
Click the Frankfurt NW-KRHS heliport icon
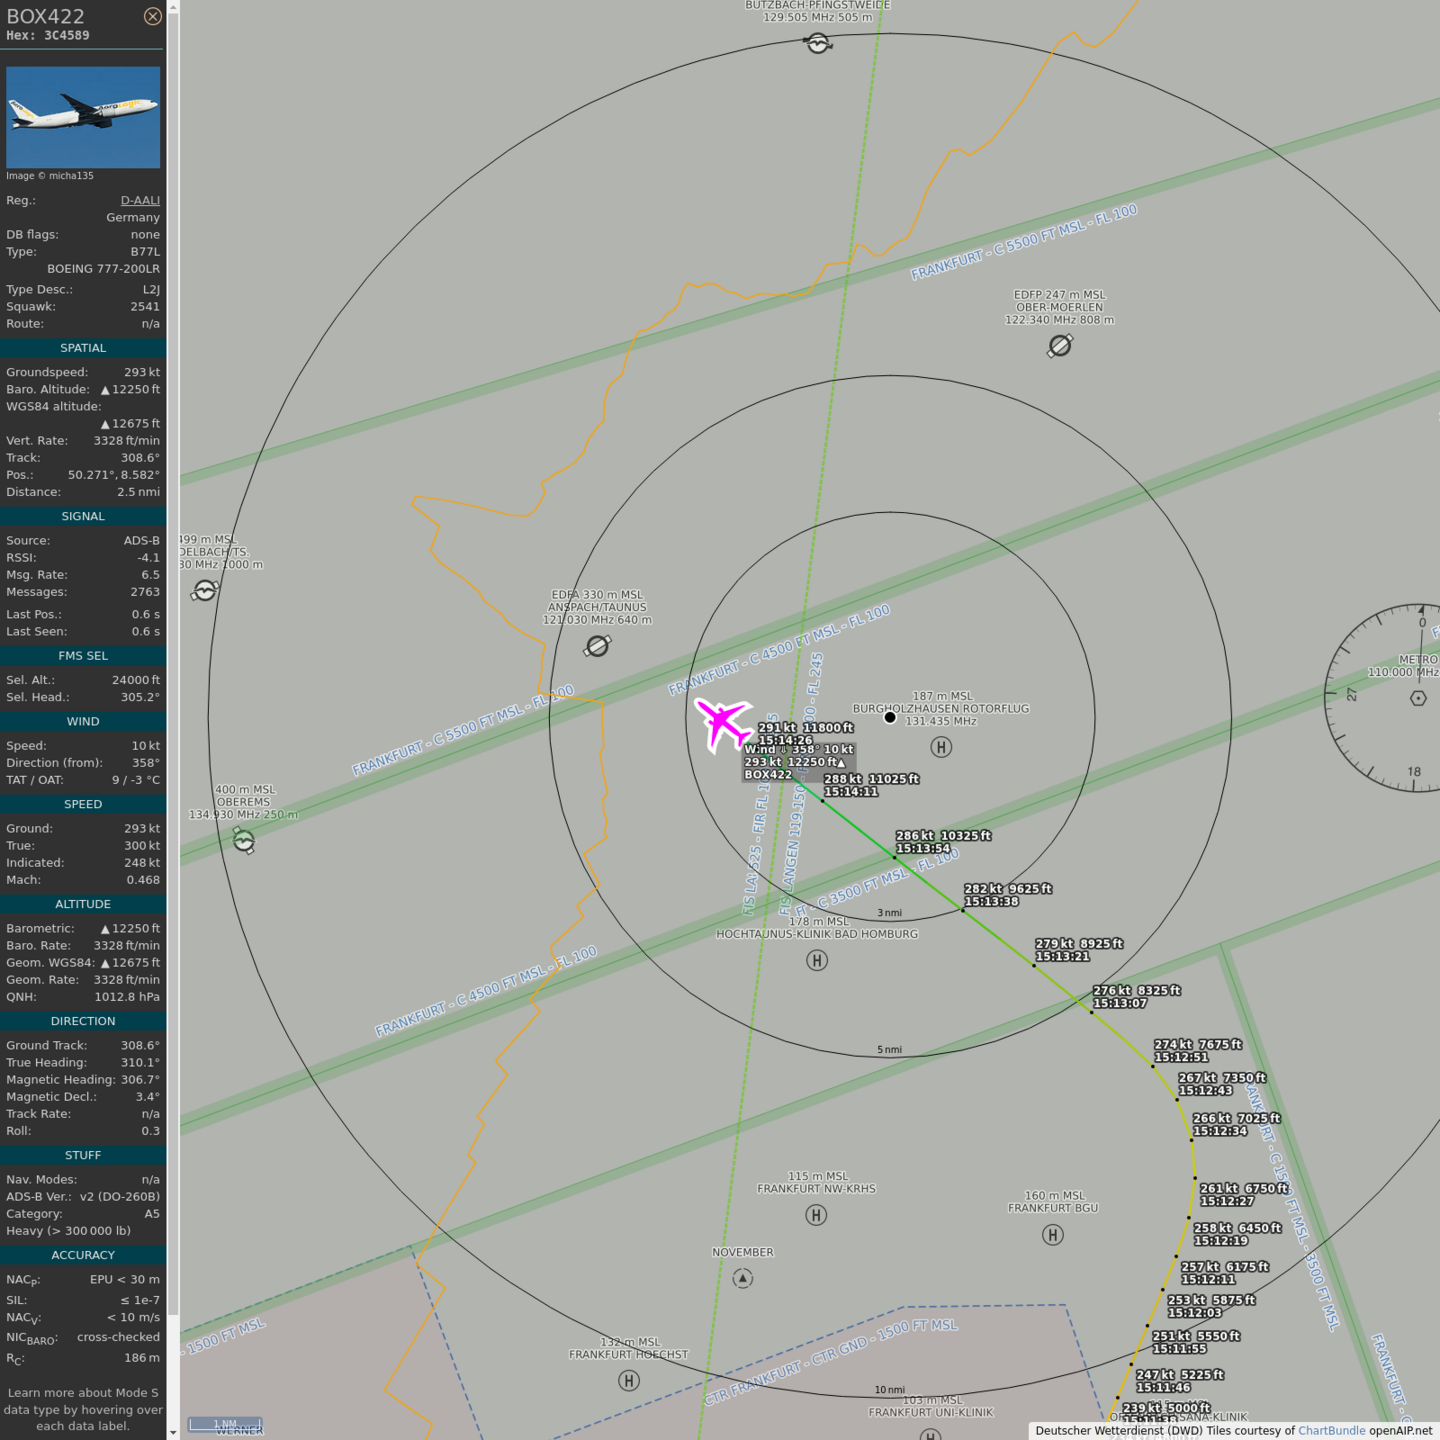tap(816, 1215)
